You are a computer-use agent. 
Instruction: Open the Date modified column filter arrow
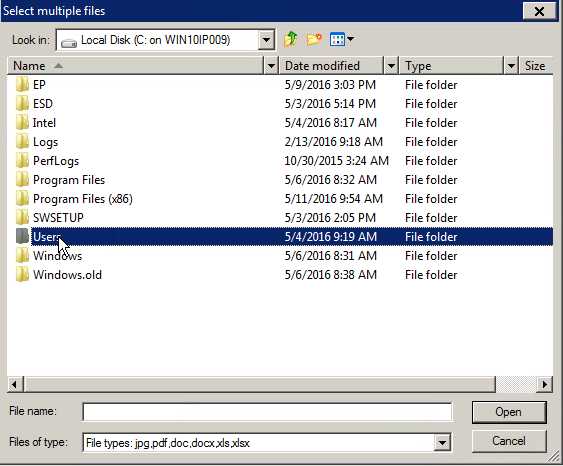[x=391, y=66]
